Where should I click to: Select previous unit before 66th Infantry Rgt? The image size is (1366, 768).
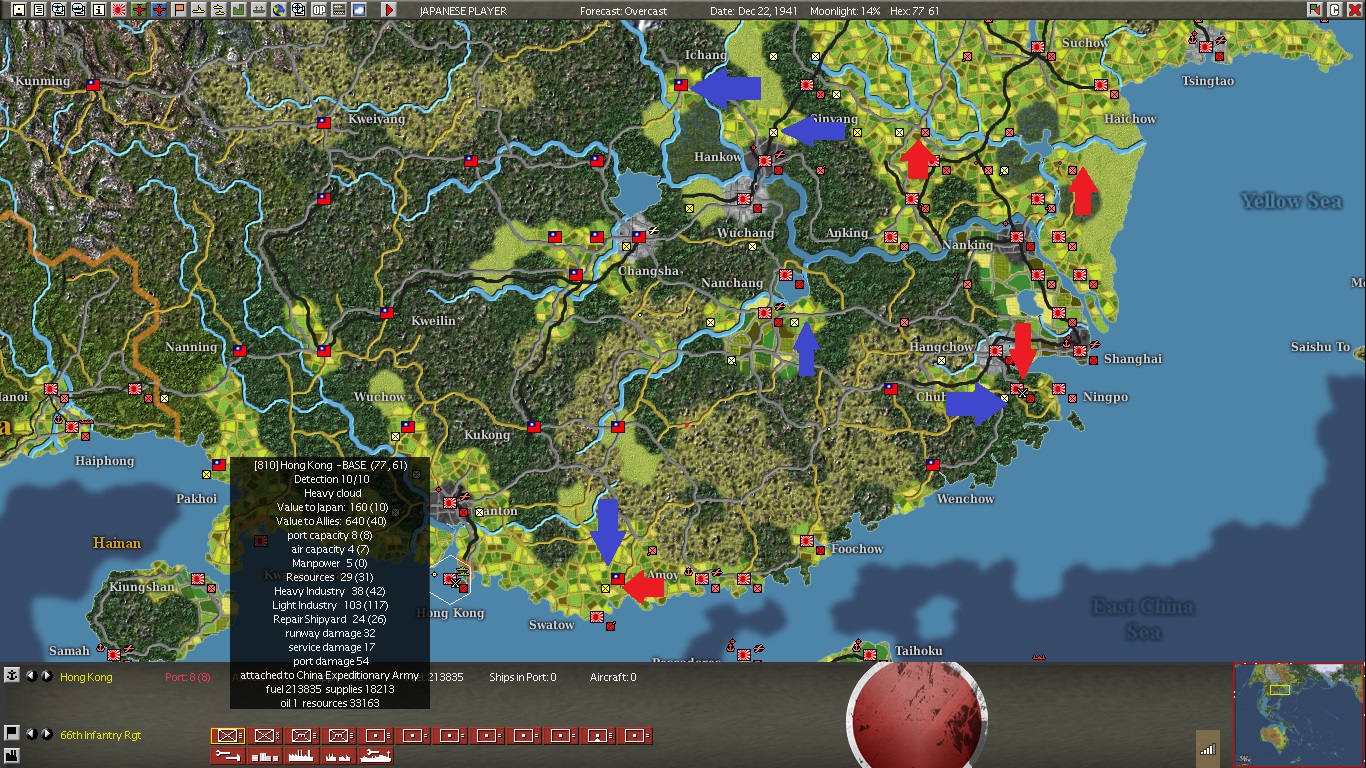[30, 734]
